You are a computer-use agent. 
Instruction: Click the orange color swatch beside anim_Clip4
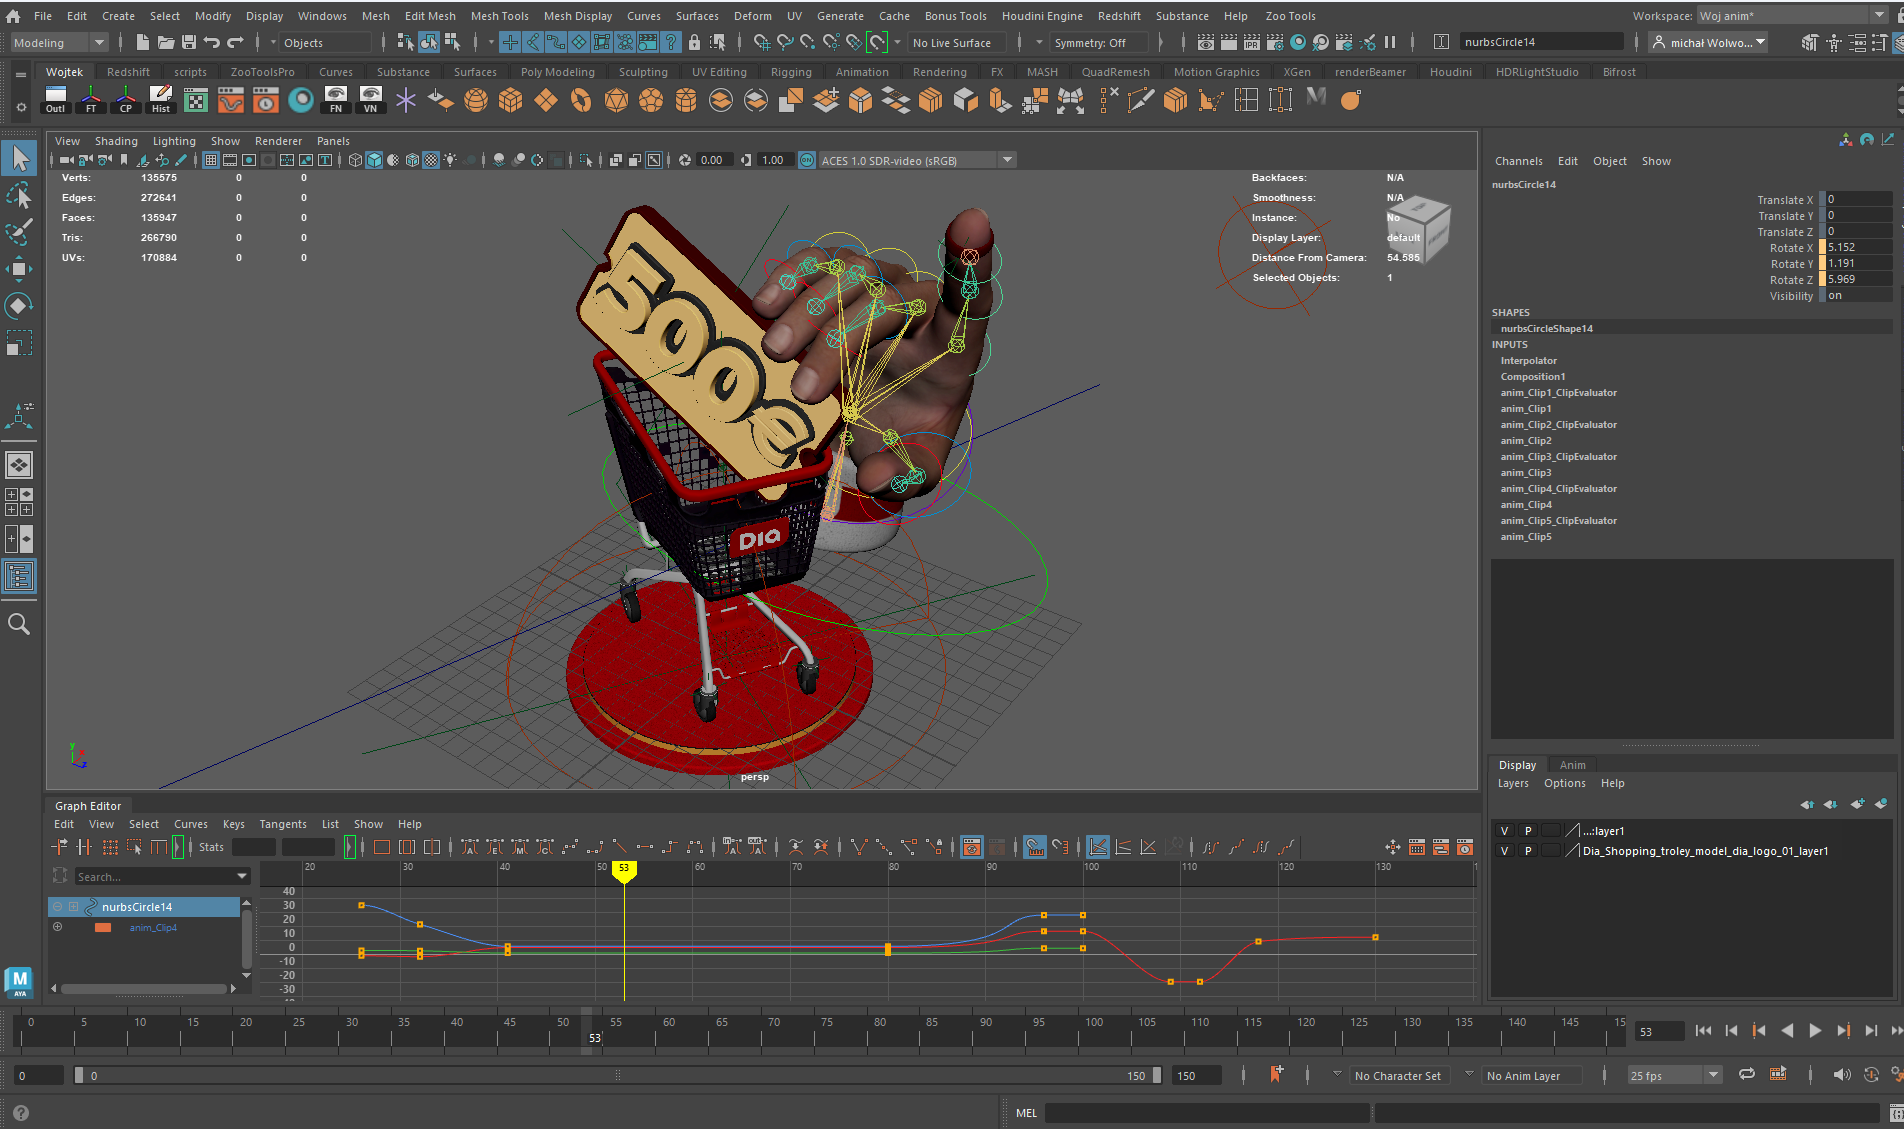click(x=103, y=927)
